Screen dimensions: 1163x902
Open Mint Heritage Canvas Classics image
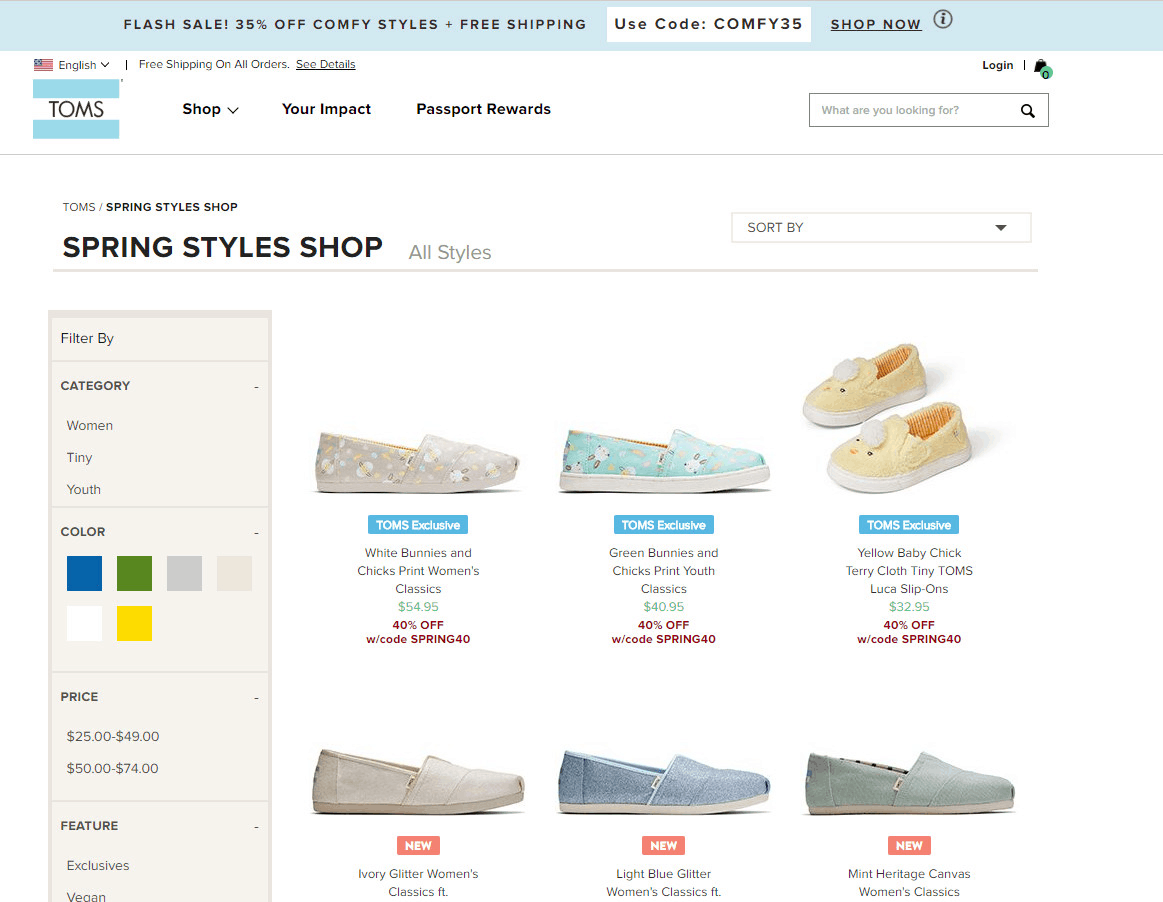pos(909,783)
